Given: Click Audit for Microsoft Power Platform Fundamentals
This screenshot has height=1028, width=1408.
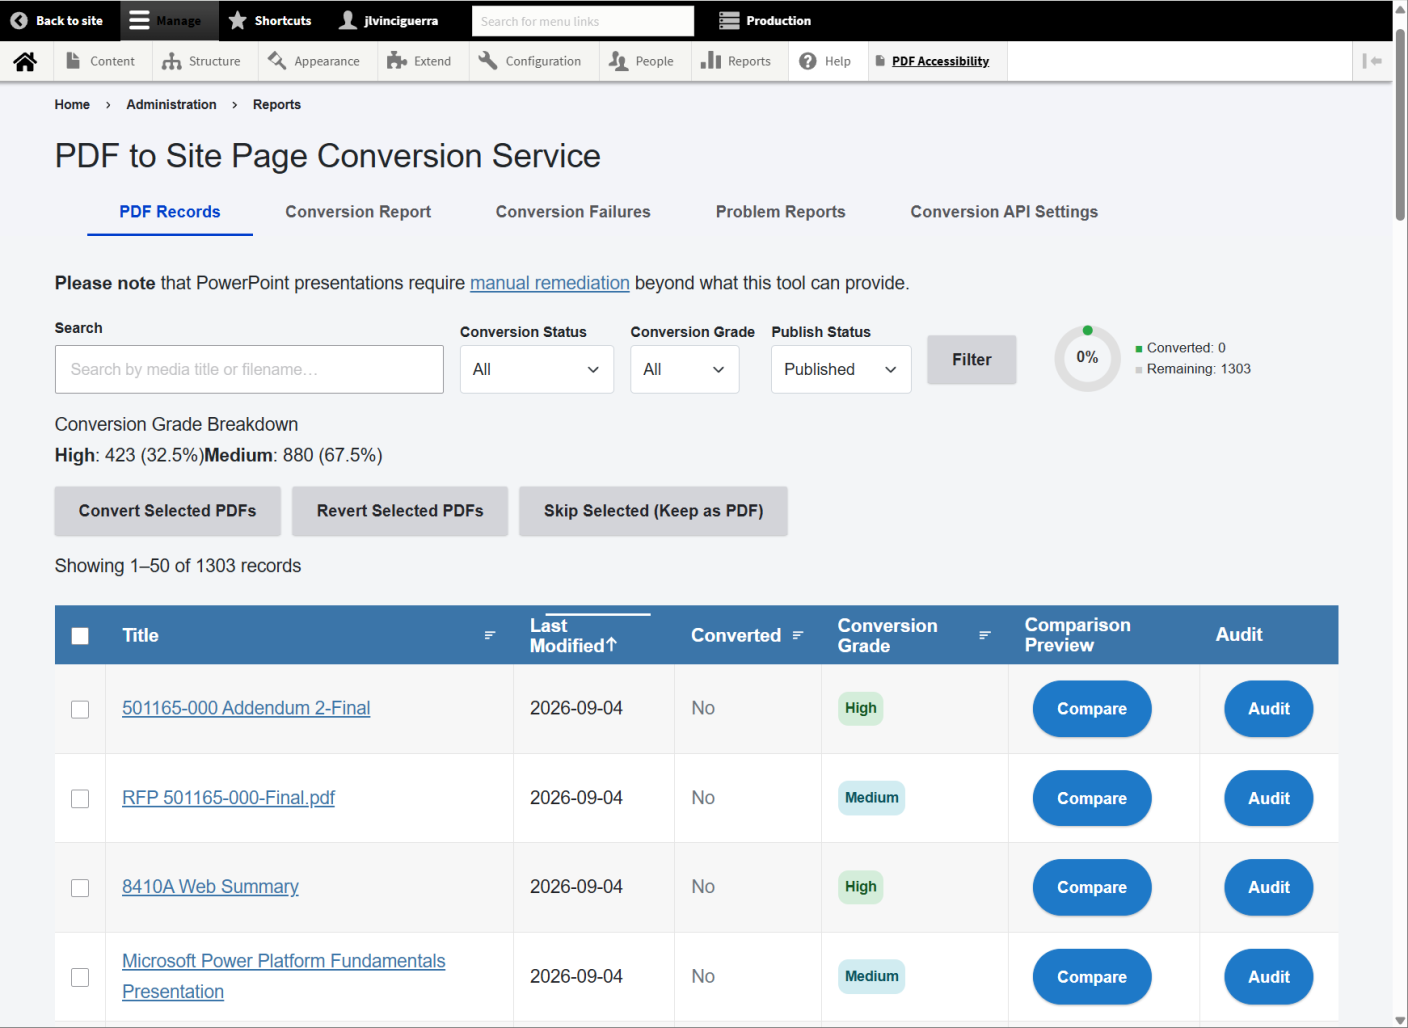Looking at the screenshot, I should click(x=1269, y=977).
